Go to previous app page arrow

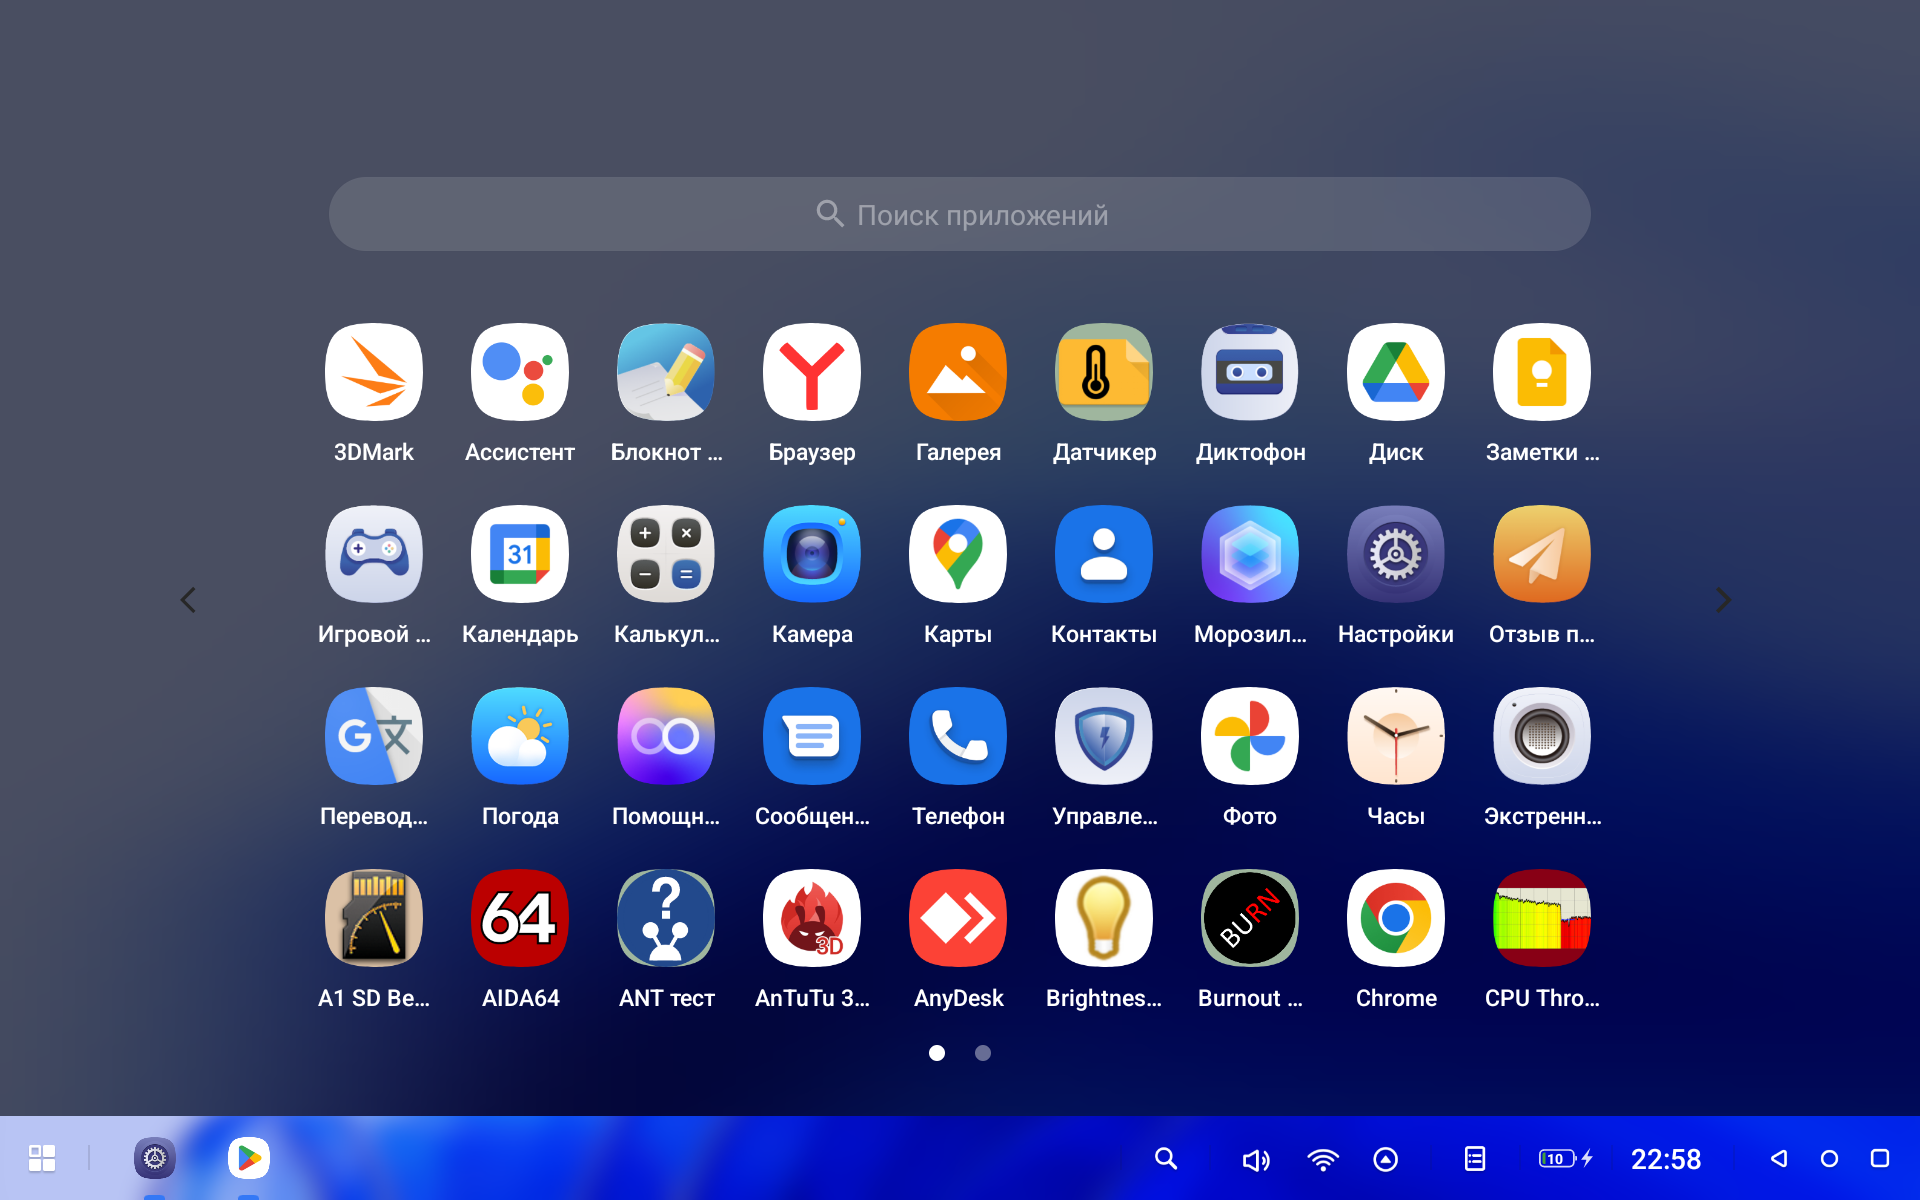[188, 600]
